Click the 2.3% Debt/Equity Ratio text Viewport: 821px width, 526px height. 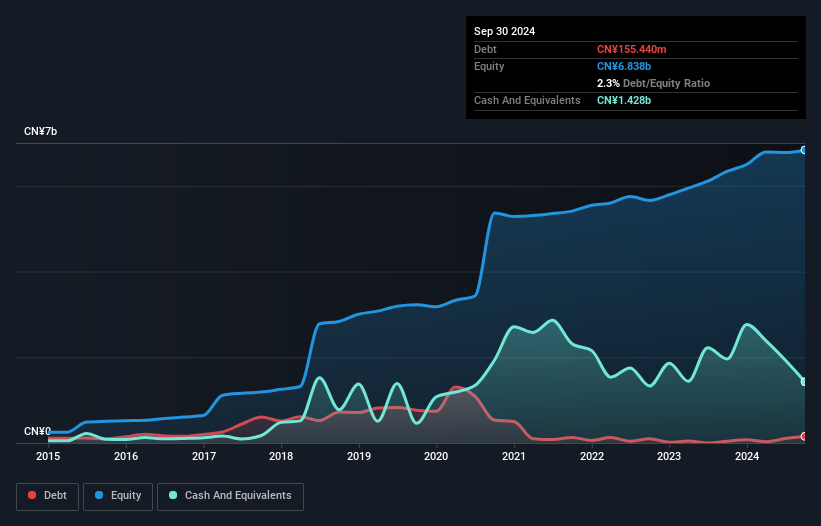point(653,83)
